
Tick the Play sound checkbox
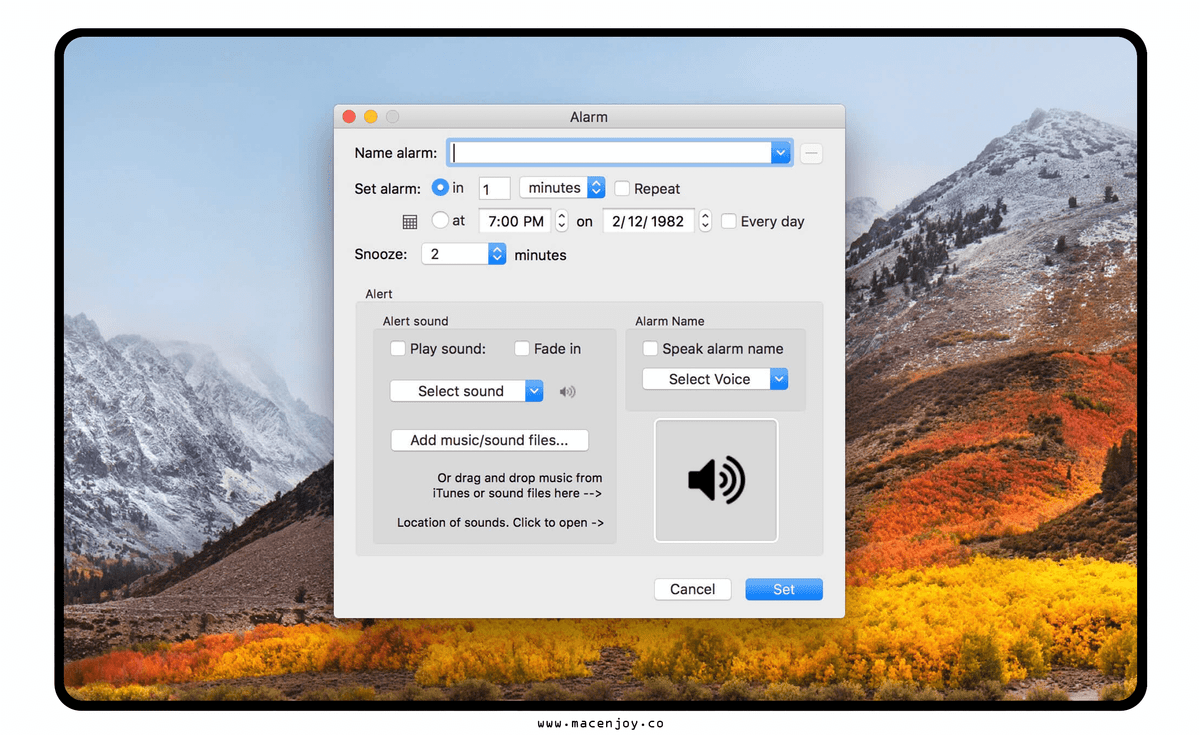click(398, 349)
